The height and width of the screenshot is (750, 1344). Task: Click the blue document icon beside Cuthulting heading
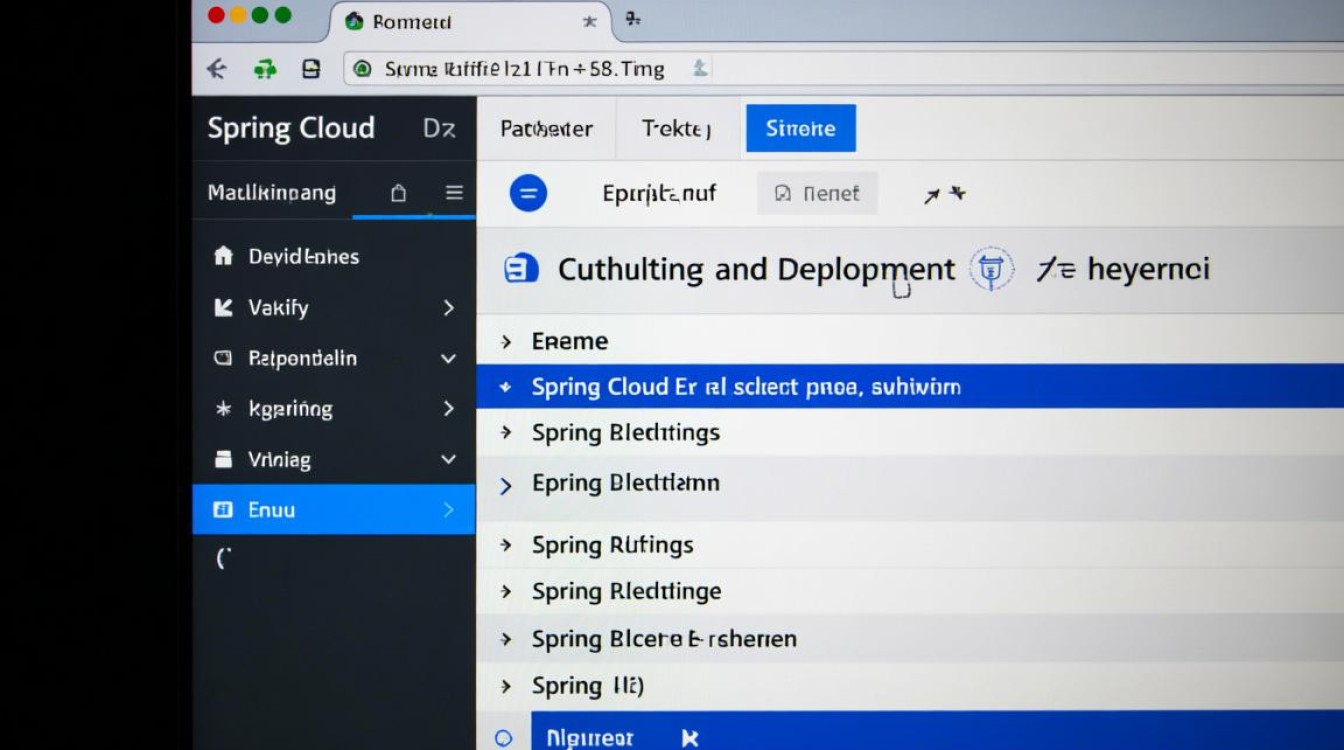522,269
